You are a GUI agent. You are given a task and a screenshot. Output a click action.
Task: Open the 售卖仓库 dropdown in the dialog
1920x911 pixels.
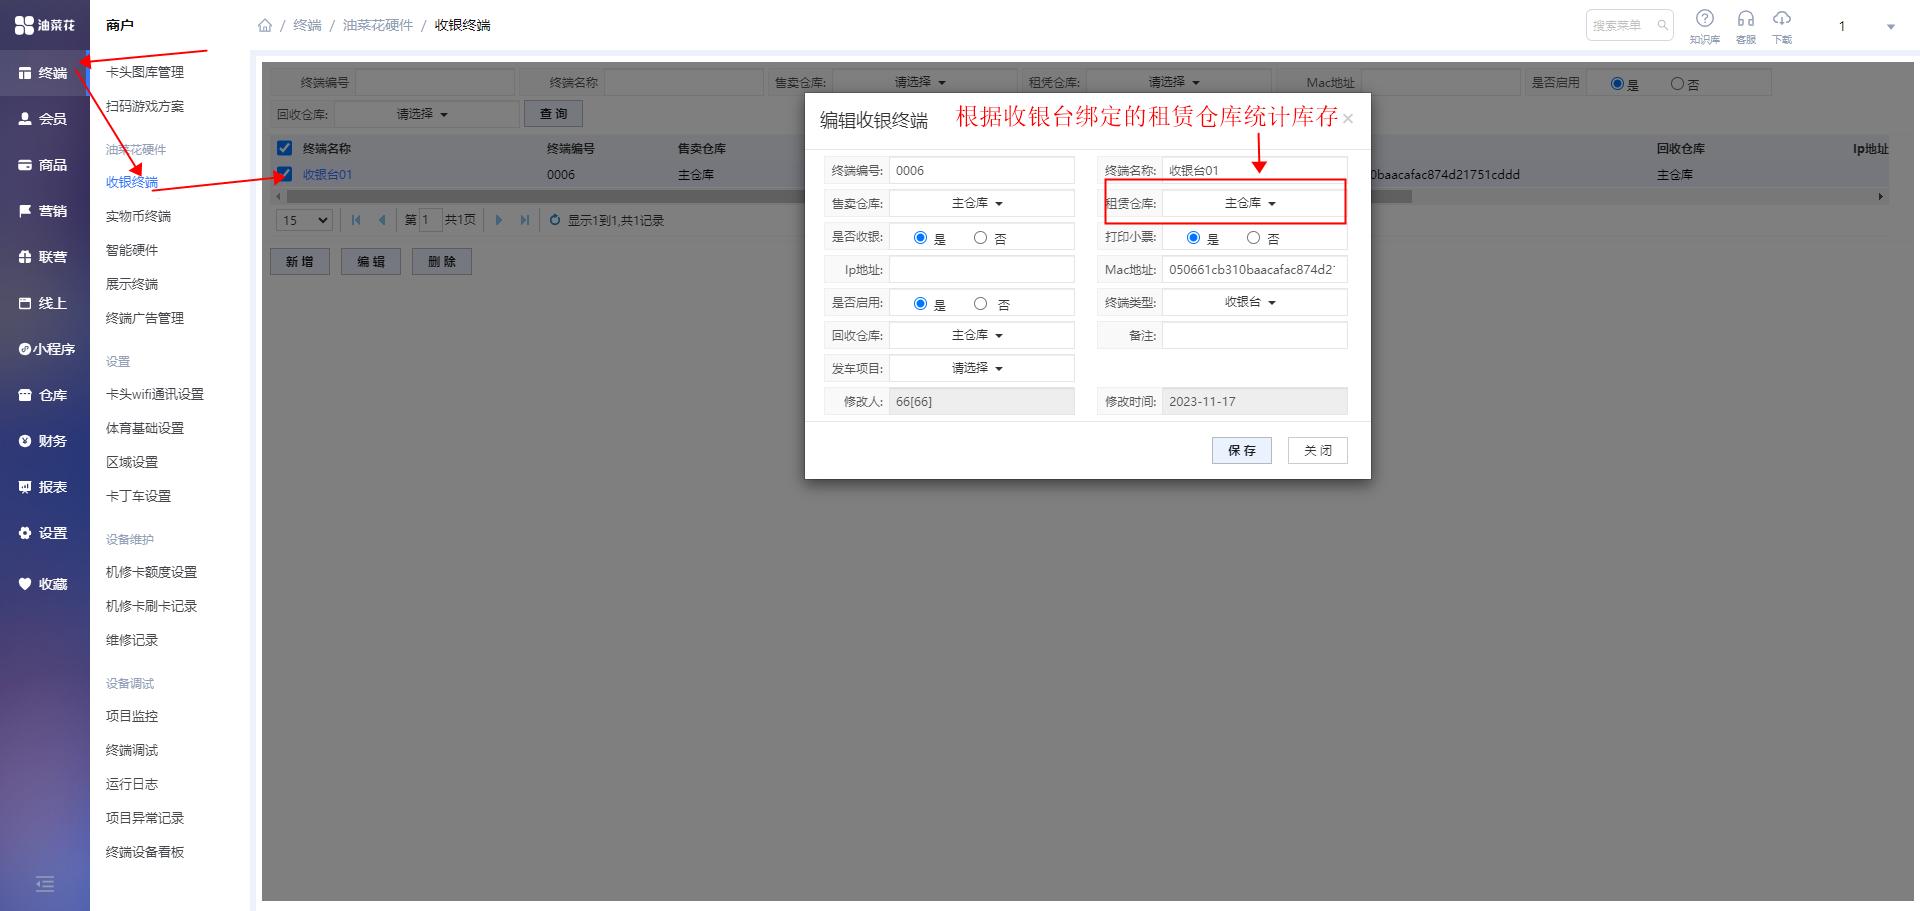click(x=981, y=203)
